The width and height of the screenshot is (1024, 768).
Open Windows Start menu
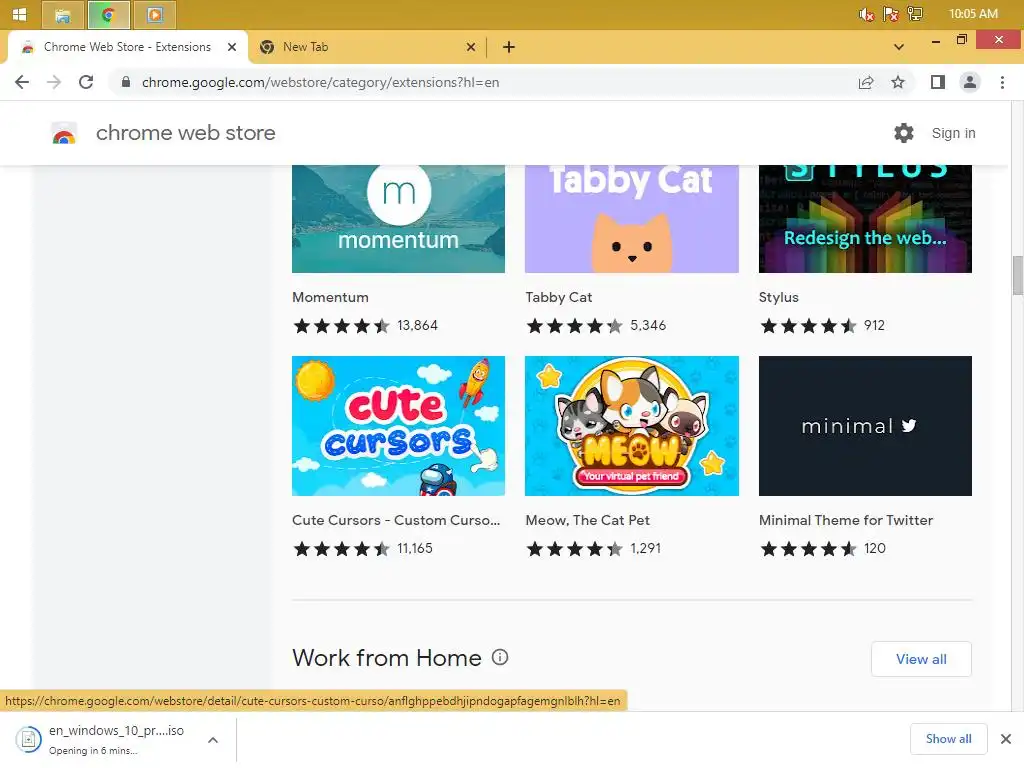click(x=20, y=14)
